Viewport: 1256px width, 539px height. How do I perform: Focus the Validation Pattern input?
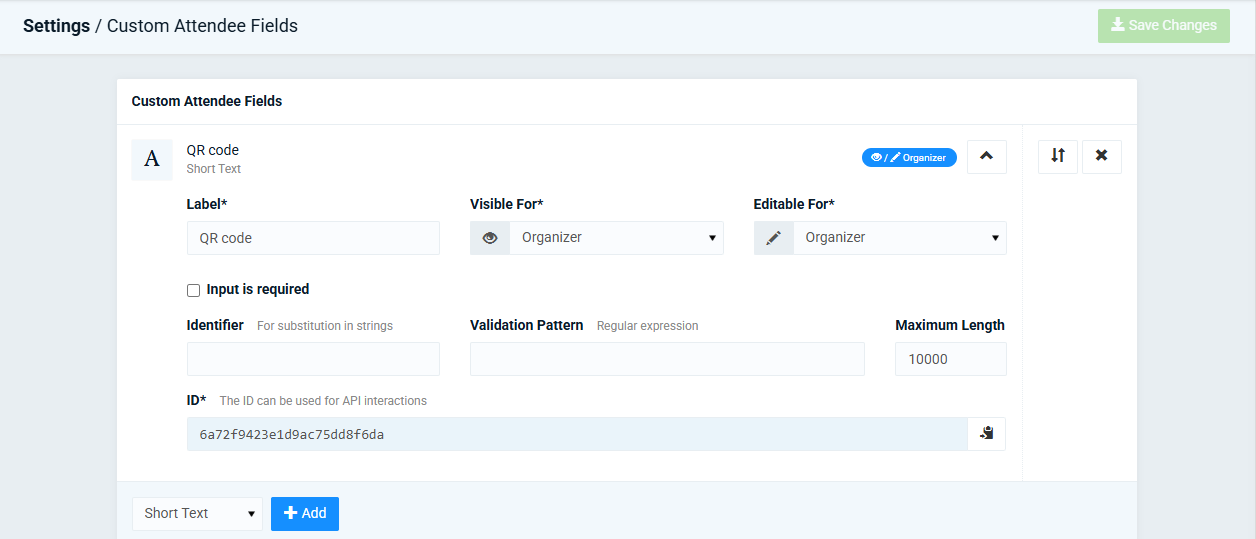pos(667,359)
